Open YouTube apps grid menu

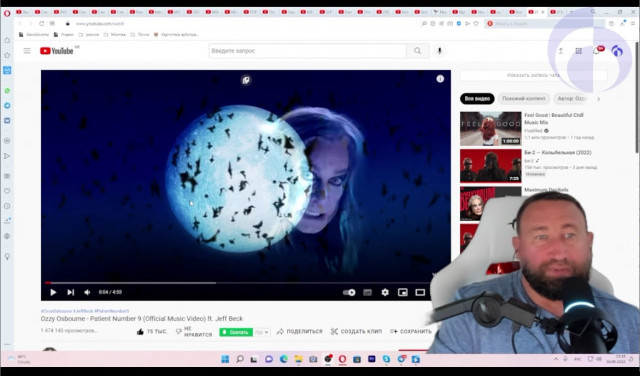point(578,51)
